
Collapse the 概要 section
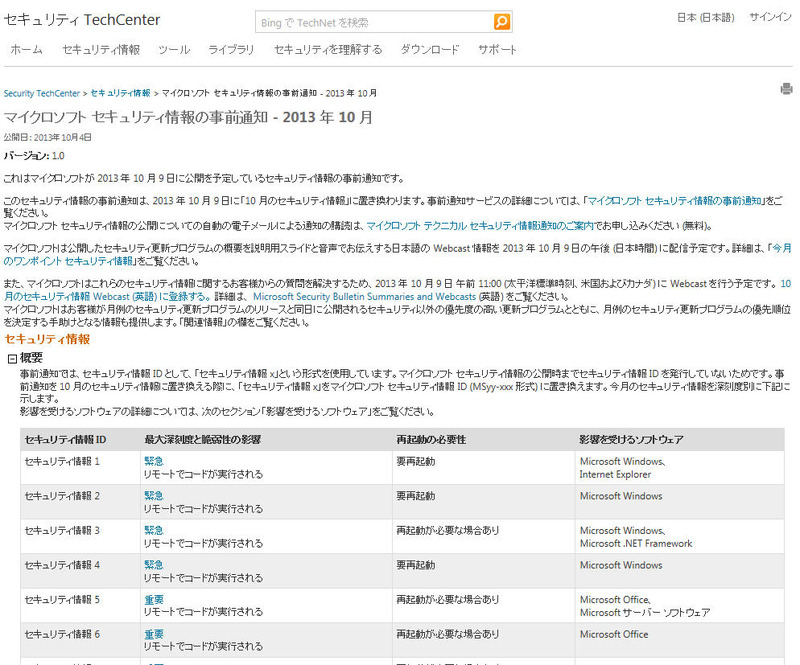(12, 358)
